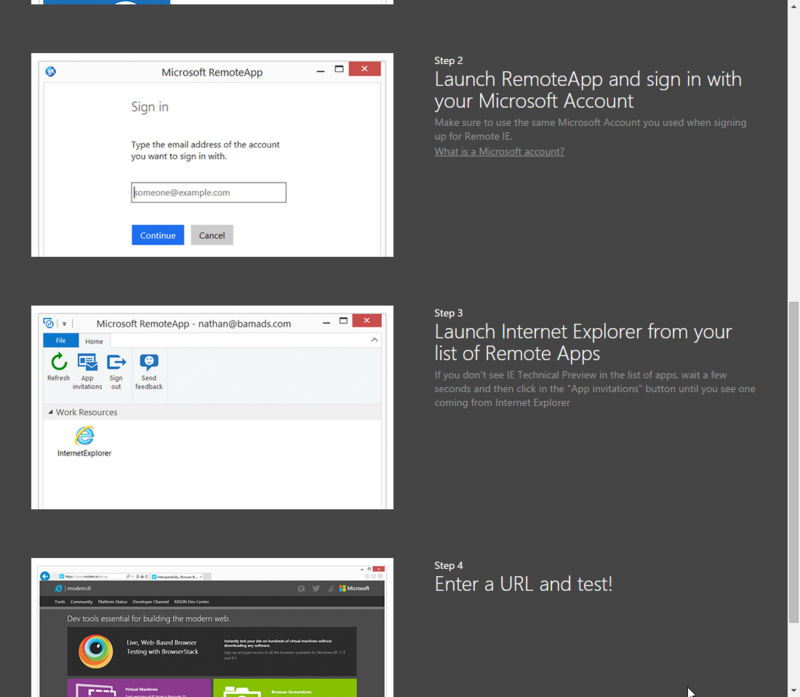800x697 pixels.
Task: Collapse the ribbon with the chevron arrow
Action: click(374, 340)
